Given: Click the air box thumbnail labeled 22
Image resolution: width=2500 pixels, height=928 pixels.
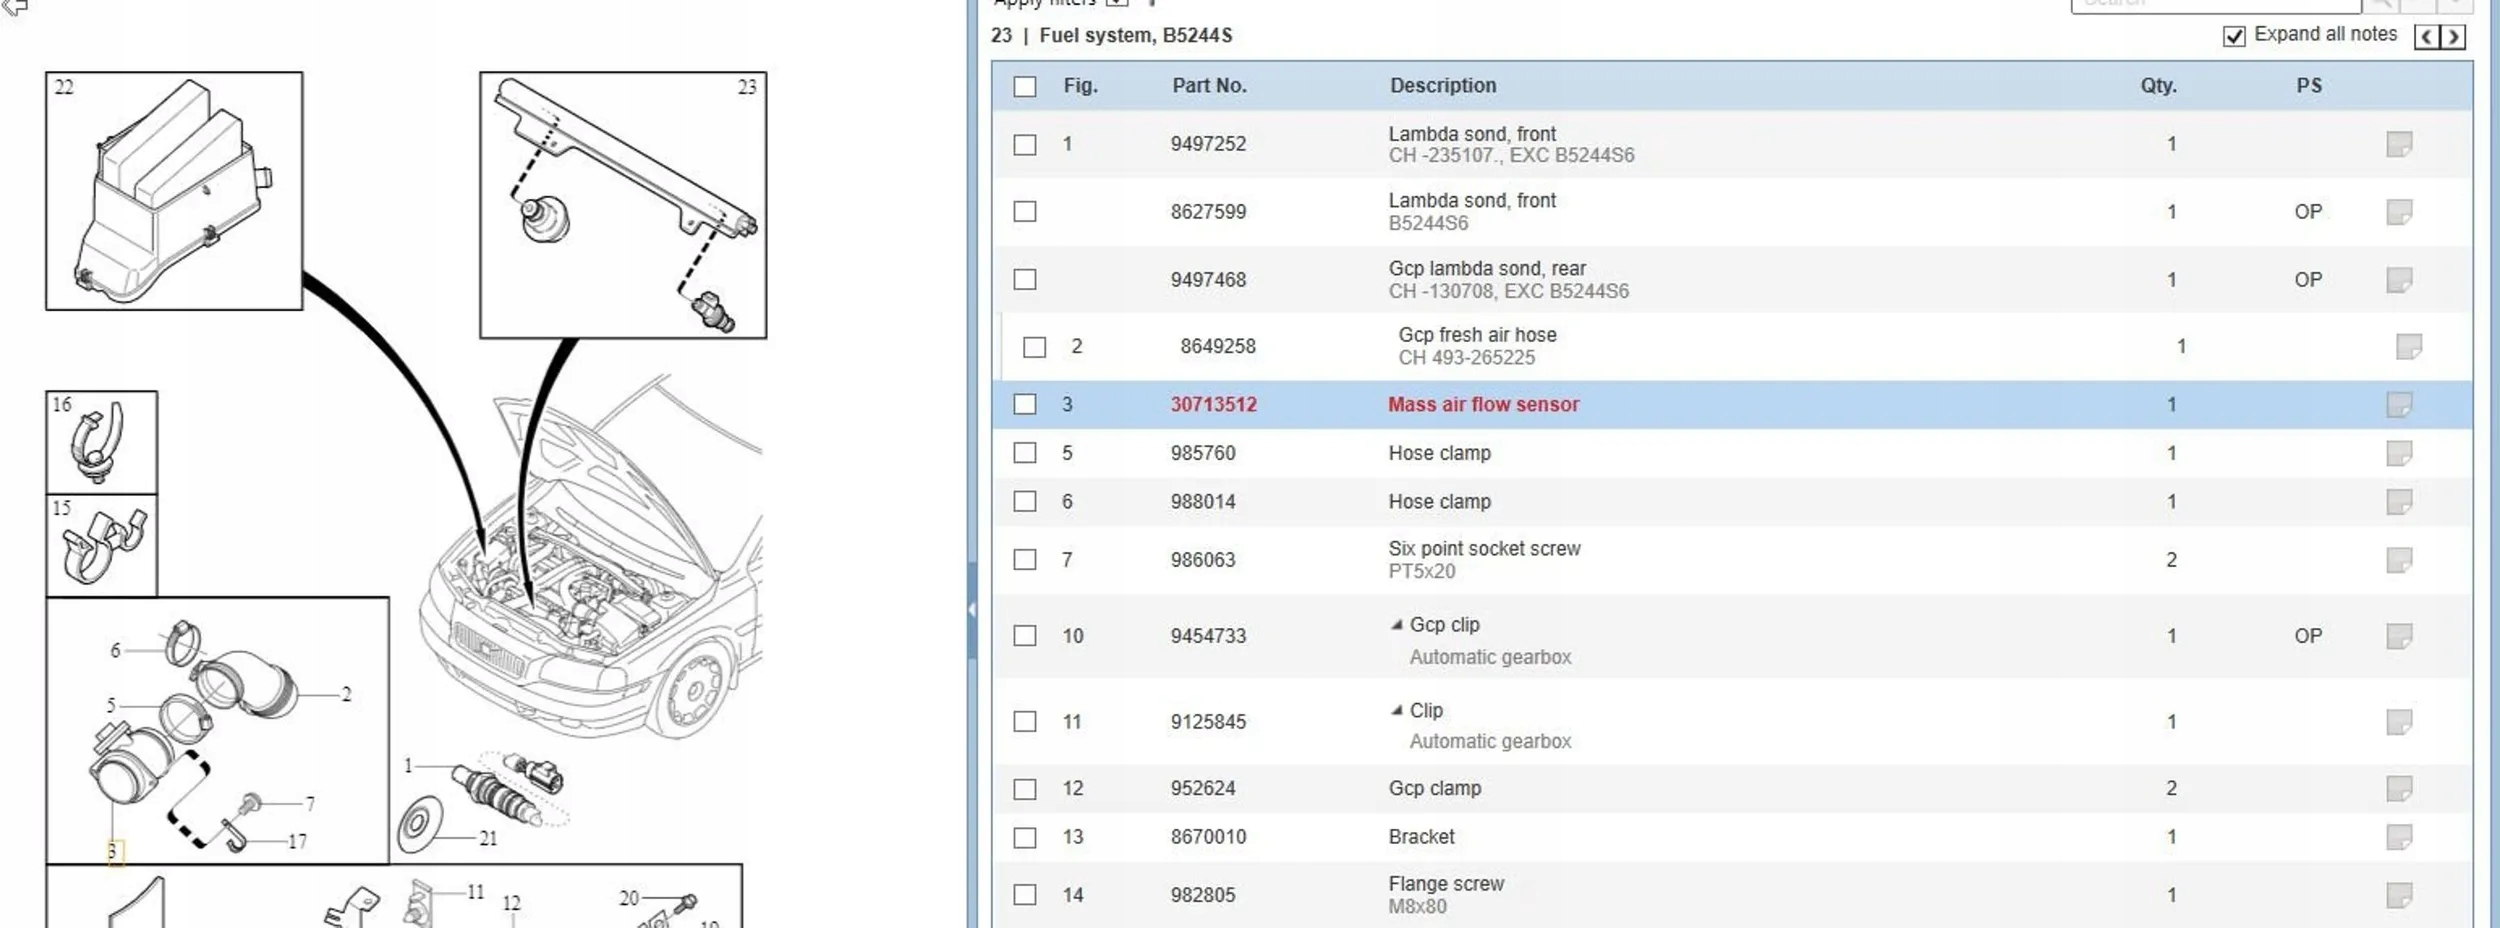Looking at the screenshot, I should click(174, 191).
